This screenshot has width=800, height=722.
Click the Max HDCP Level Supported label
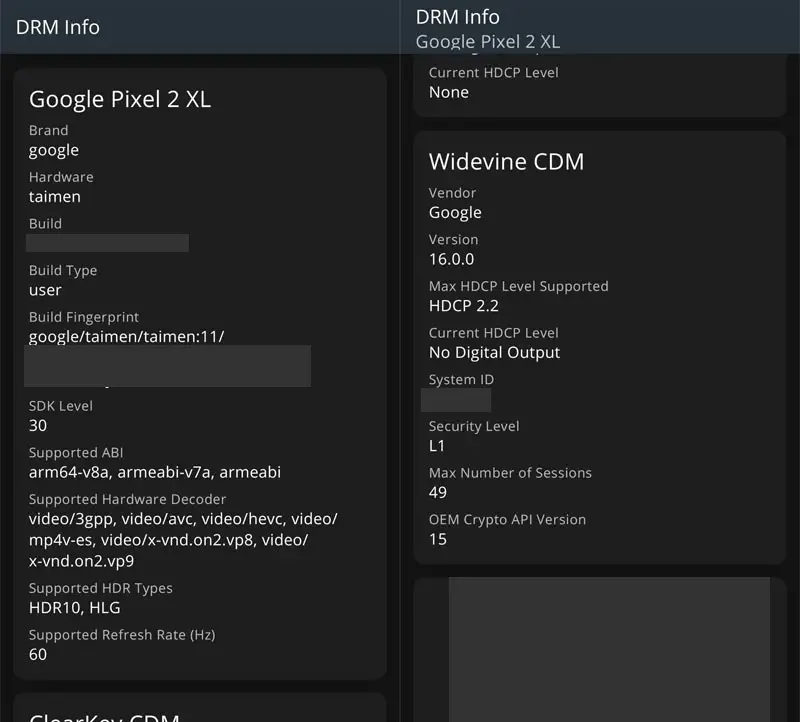pyautogui.click(x=519, y=286)
